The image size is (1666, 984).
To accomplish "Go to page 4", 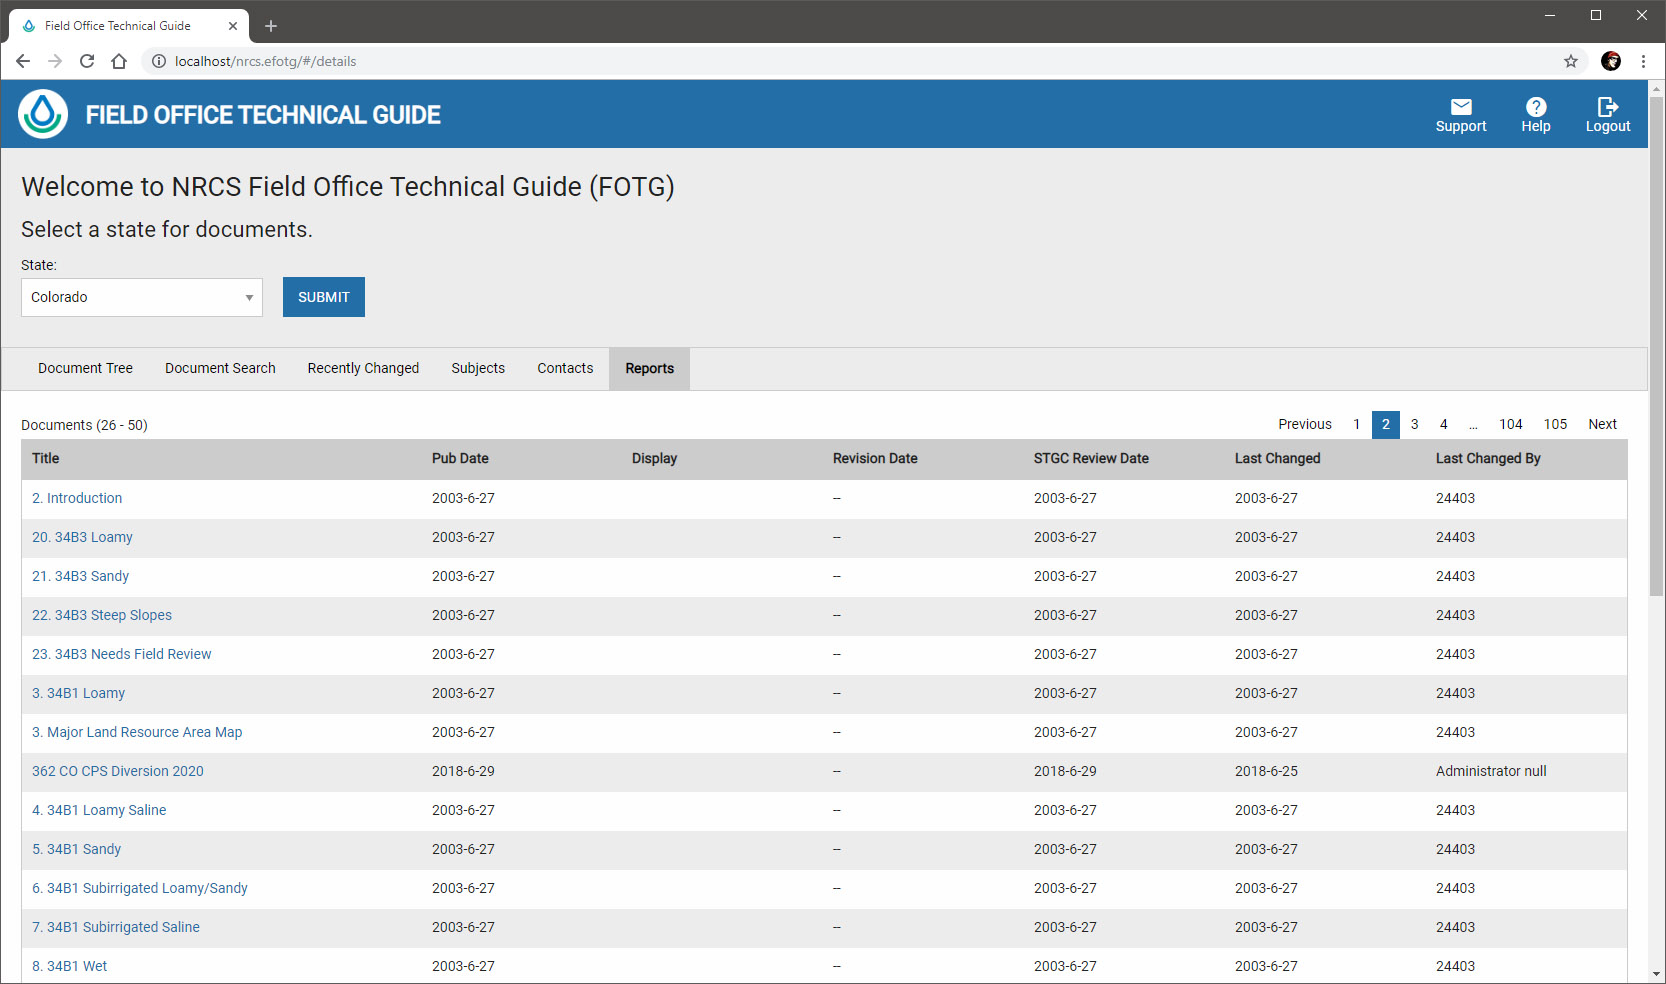I will tap(1444, 424).
